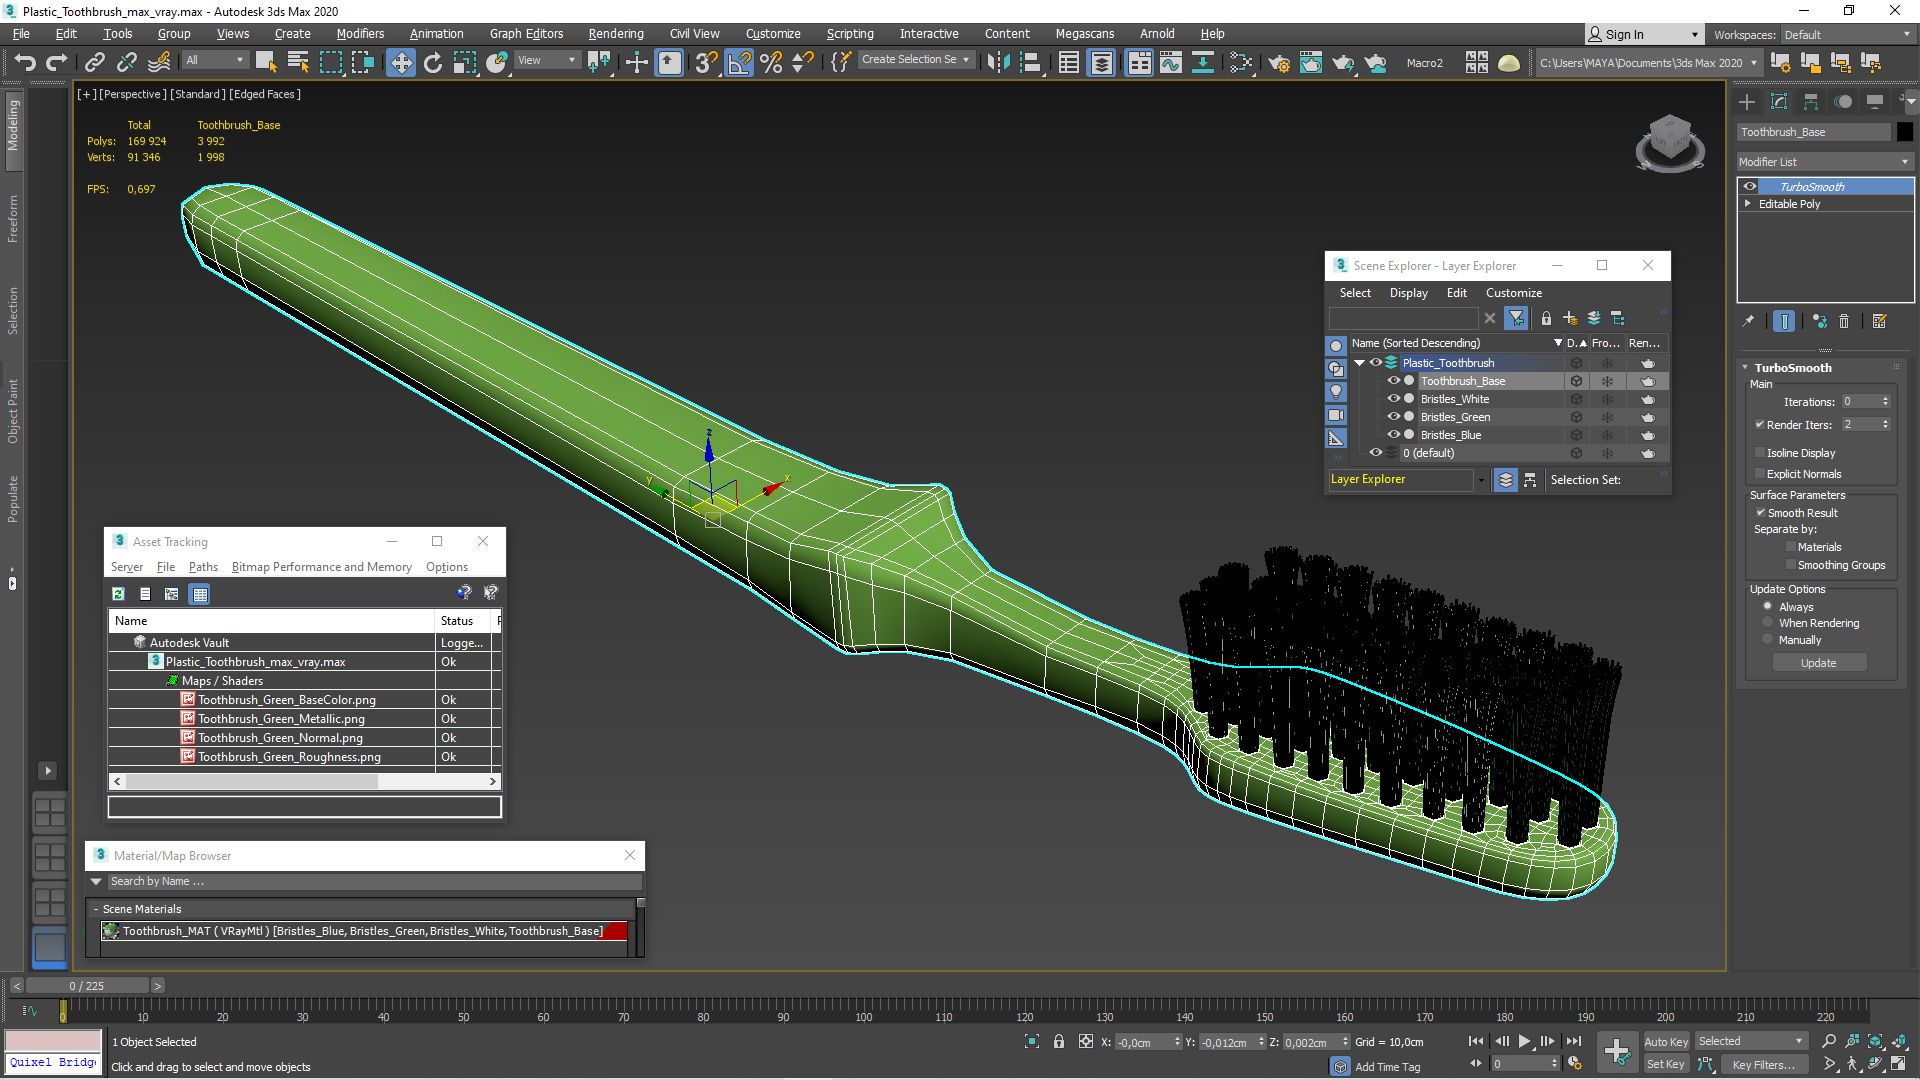Enable Smoothing Groups checkbox
This screenshot has height=1080, width=1920.
click(x=1791, y=565)
